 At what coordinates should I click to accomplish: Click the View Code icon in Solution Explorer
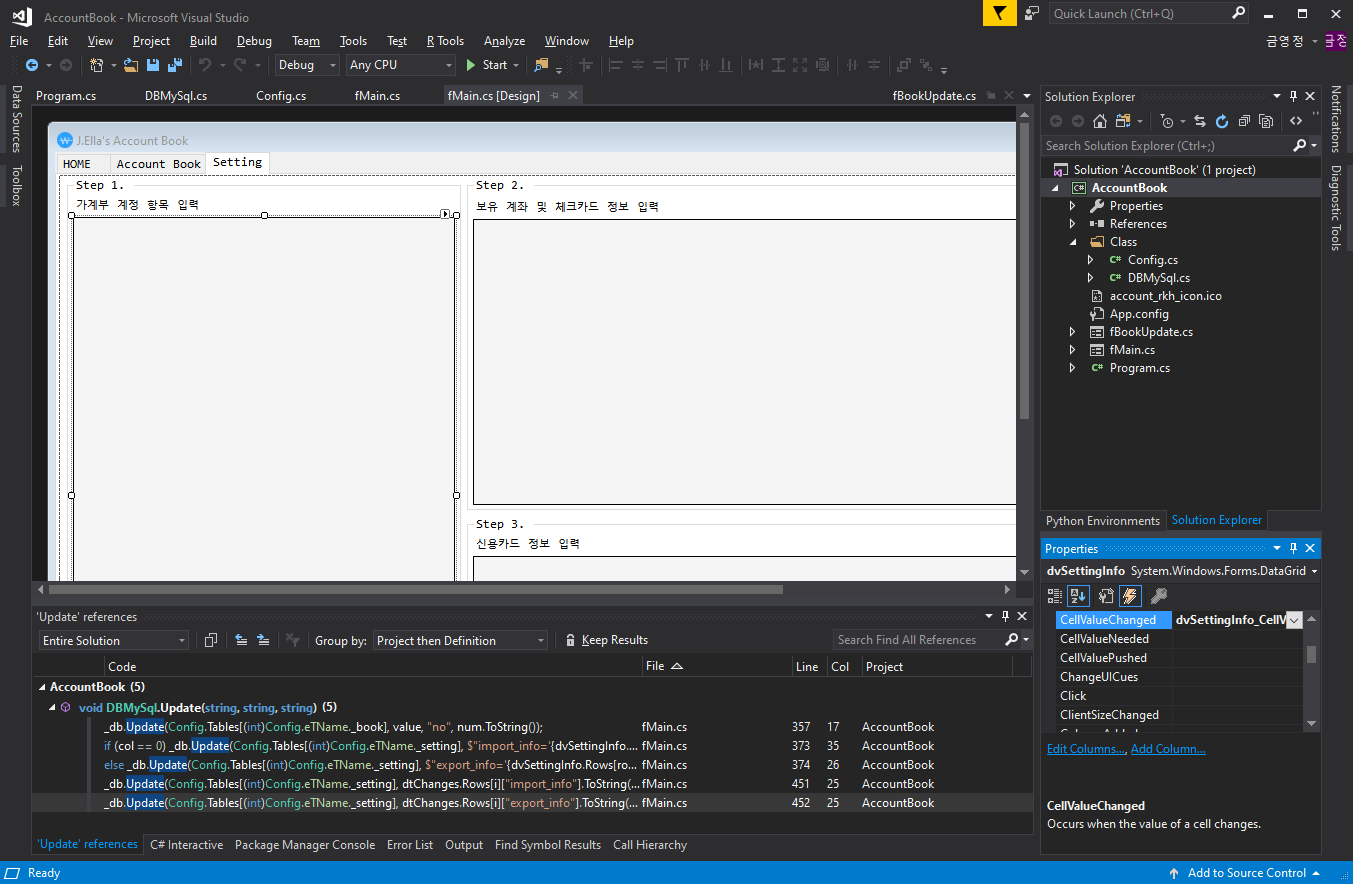tap(1296, 121)
